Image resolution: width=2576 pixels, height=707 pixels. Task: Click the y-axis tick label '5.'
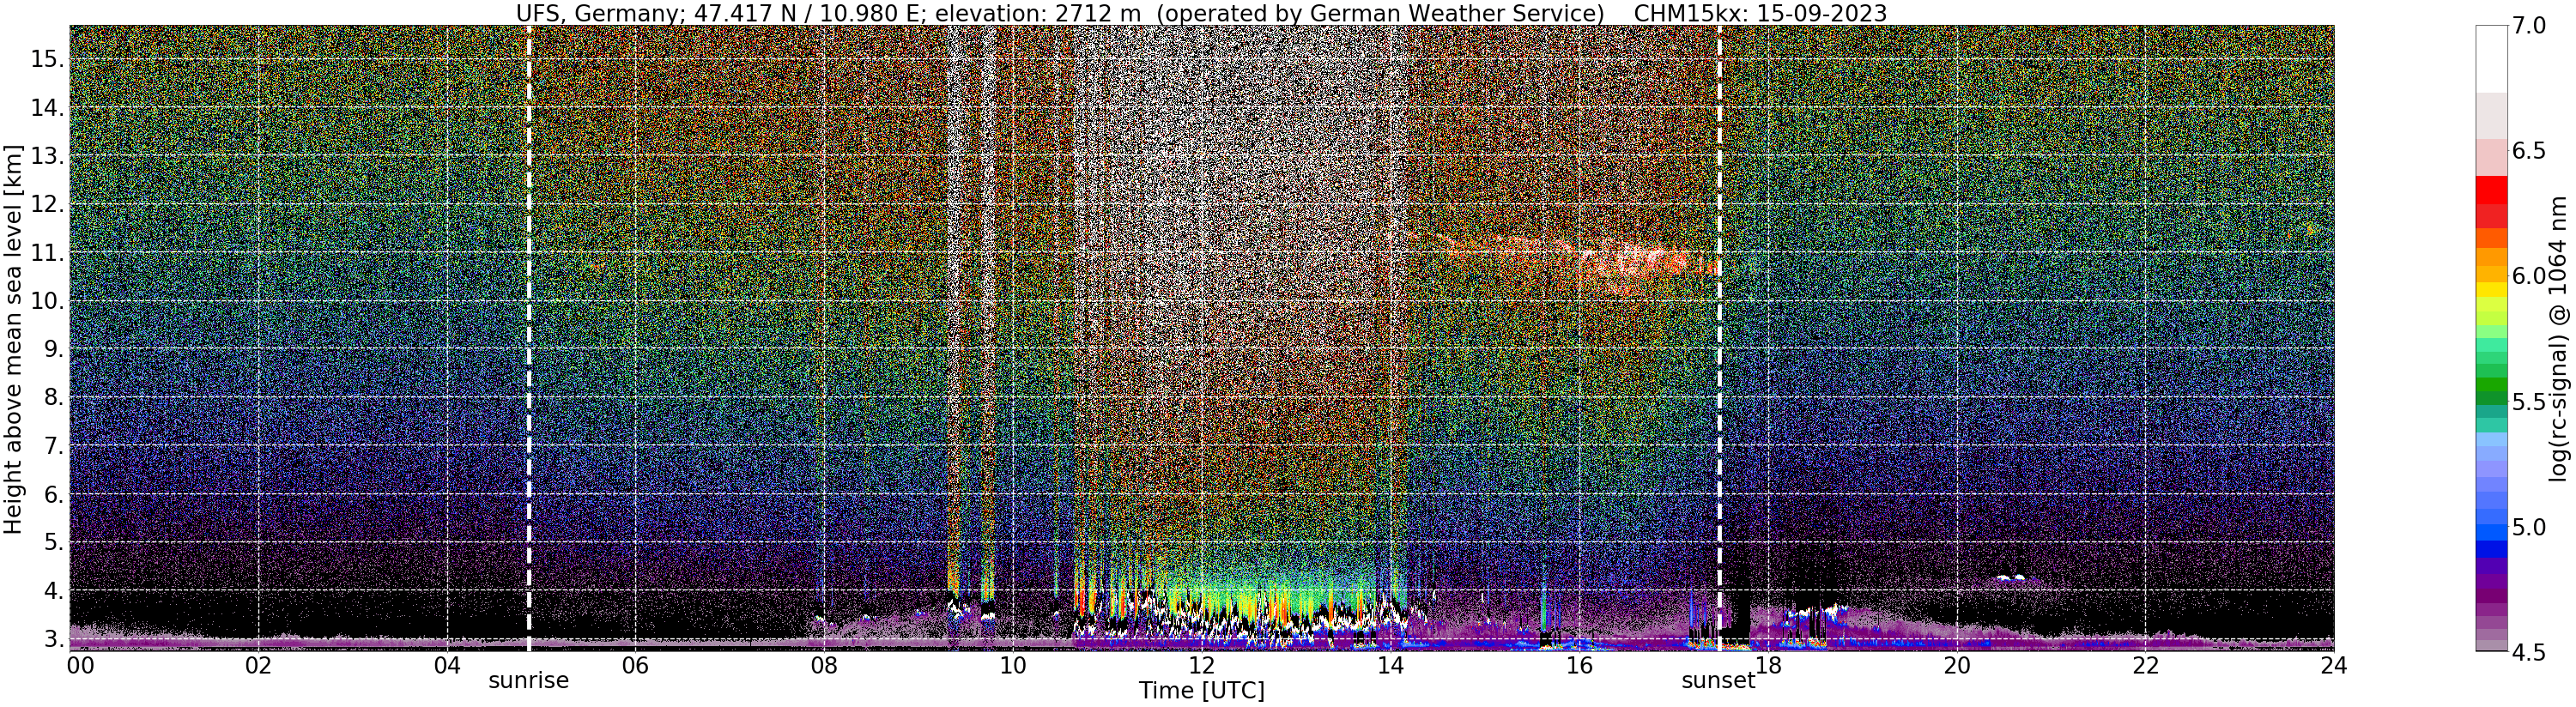pos(54,543)
